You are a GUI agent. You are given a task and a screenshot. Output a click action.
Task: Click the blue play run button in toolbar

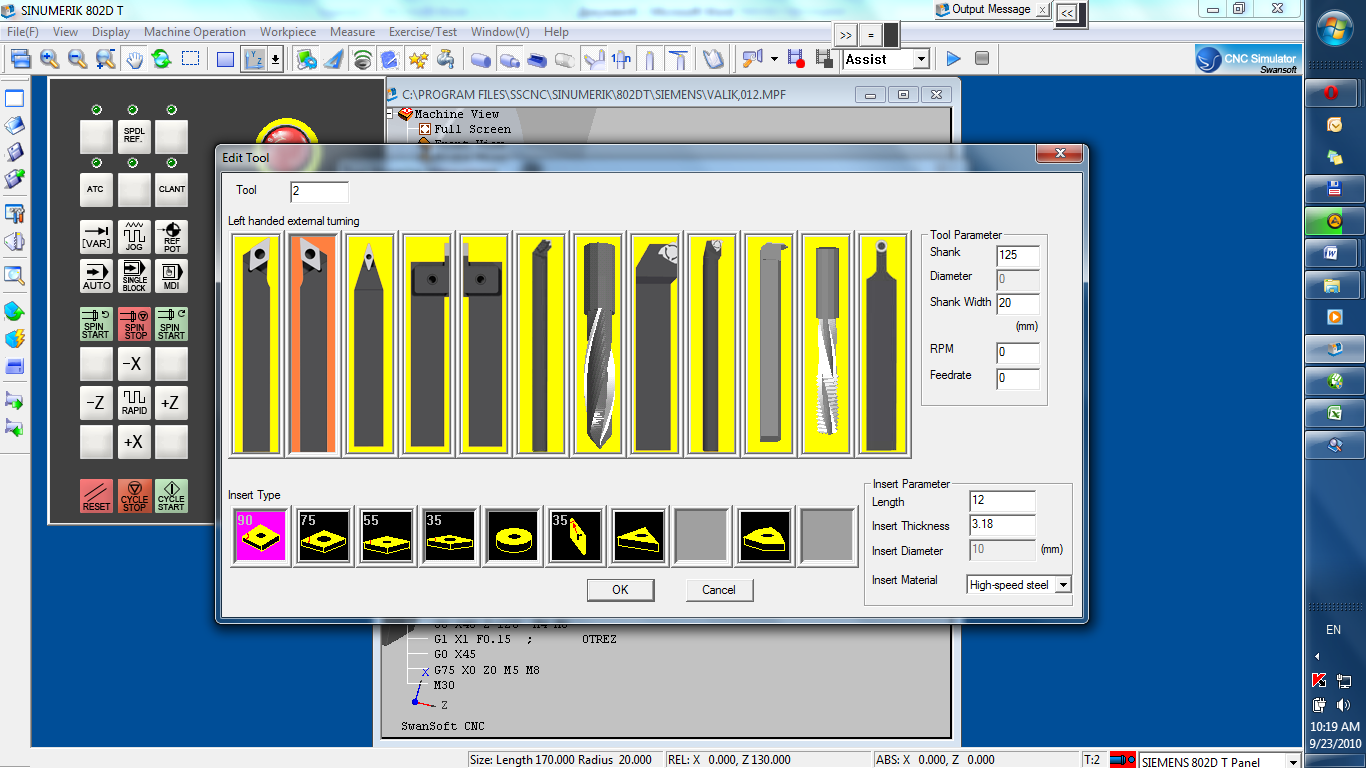[953, 59]
